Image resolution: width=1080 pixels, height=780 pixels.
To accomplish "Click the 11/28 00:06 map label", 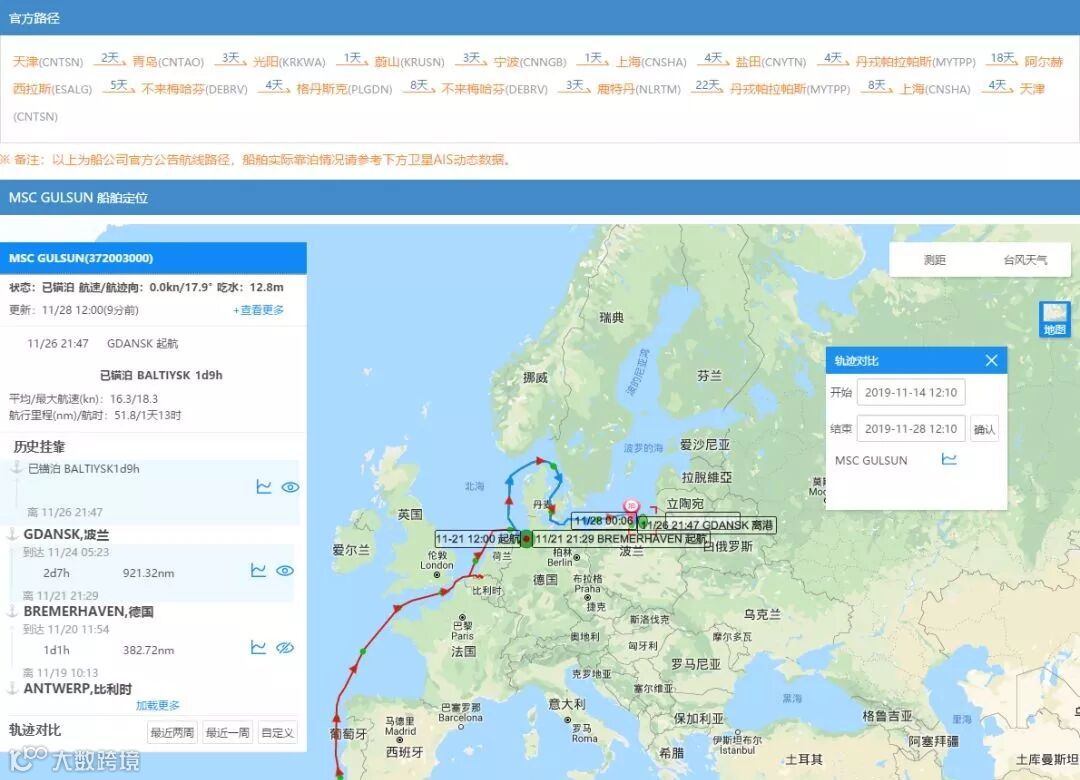I will tap(603, 520).
